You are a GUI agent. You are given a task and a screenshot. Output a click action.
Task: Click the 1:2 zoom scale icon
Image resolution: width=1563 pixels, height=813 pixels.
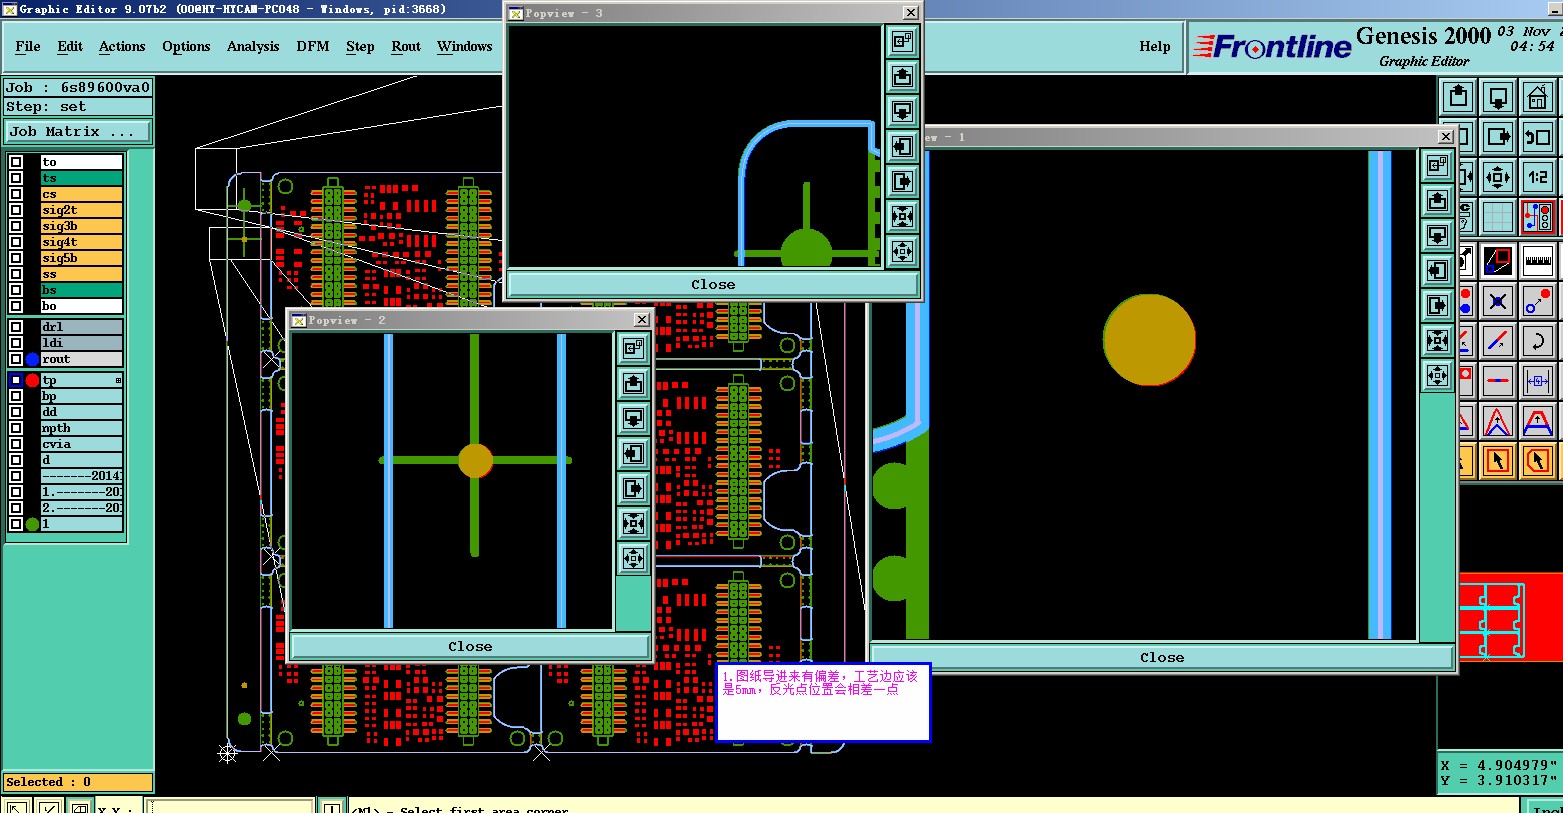point(1537,177)
